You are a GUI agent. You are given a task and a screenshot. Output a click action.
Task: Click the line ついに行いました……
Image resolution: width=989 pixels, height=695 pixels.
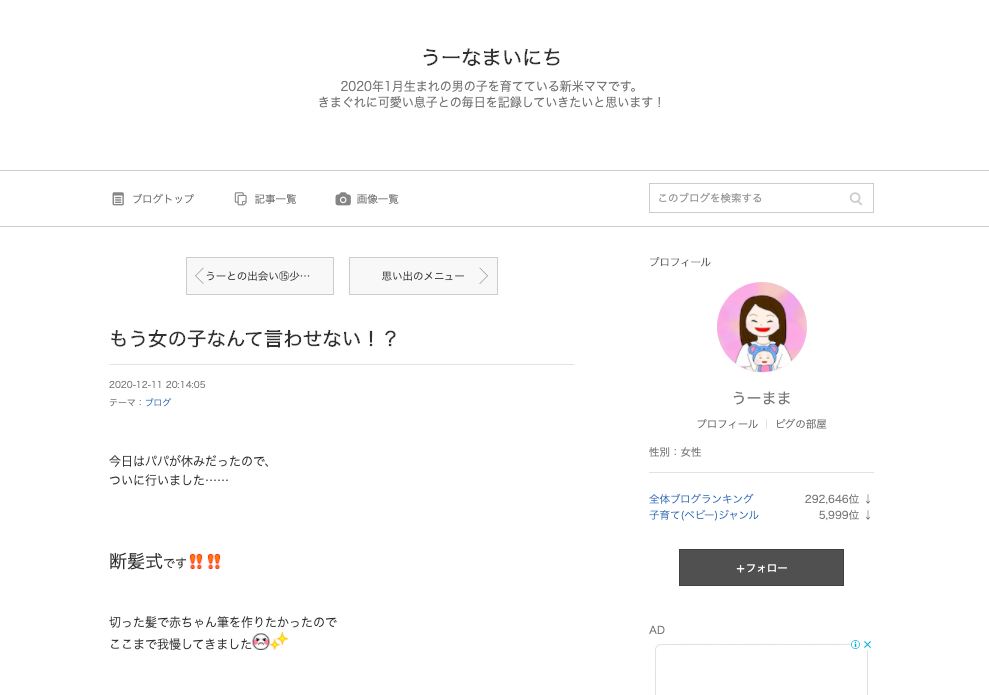click(169, 481)
